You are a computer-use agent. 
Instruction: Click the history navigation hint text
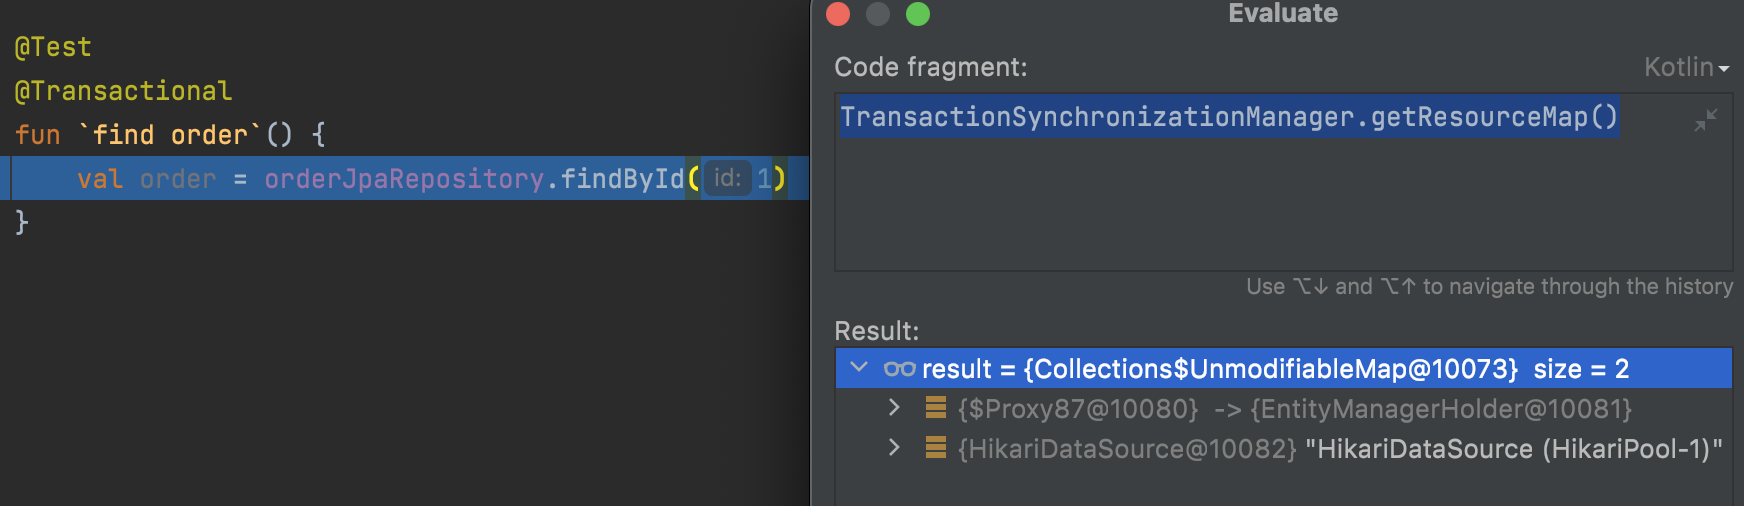pos(1489,286)
